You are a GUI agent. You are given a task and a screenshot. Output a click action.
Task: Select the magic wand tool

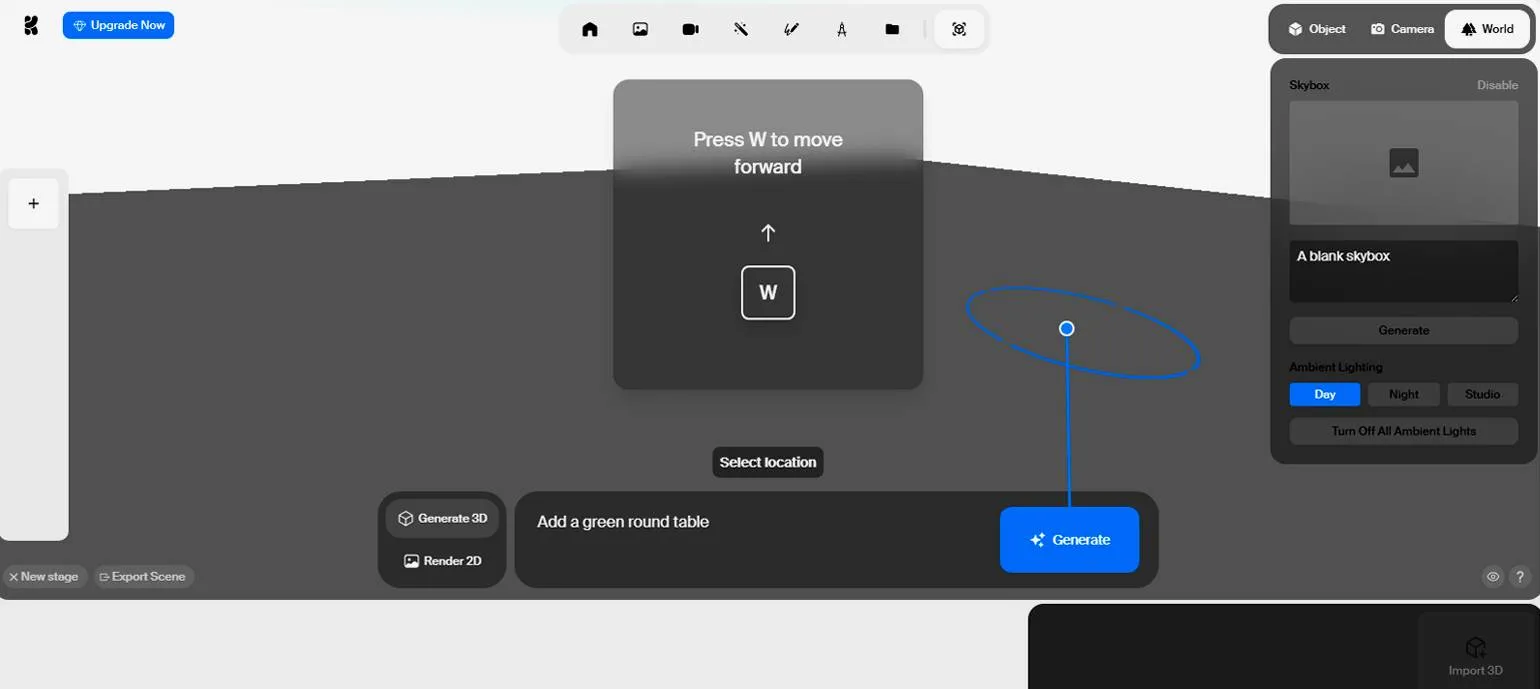tap(741, 29)
